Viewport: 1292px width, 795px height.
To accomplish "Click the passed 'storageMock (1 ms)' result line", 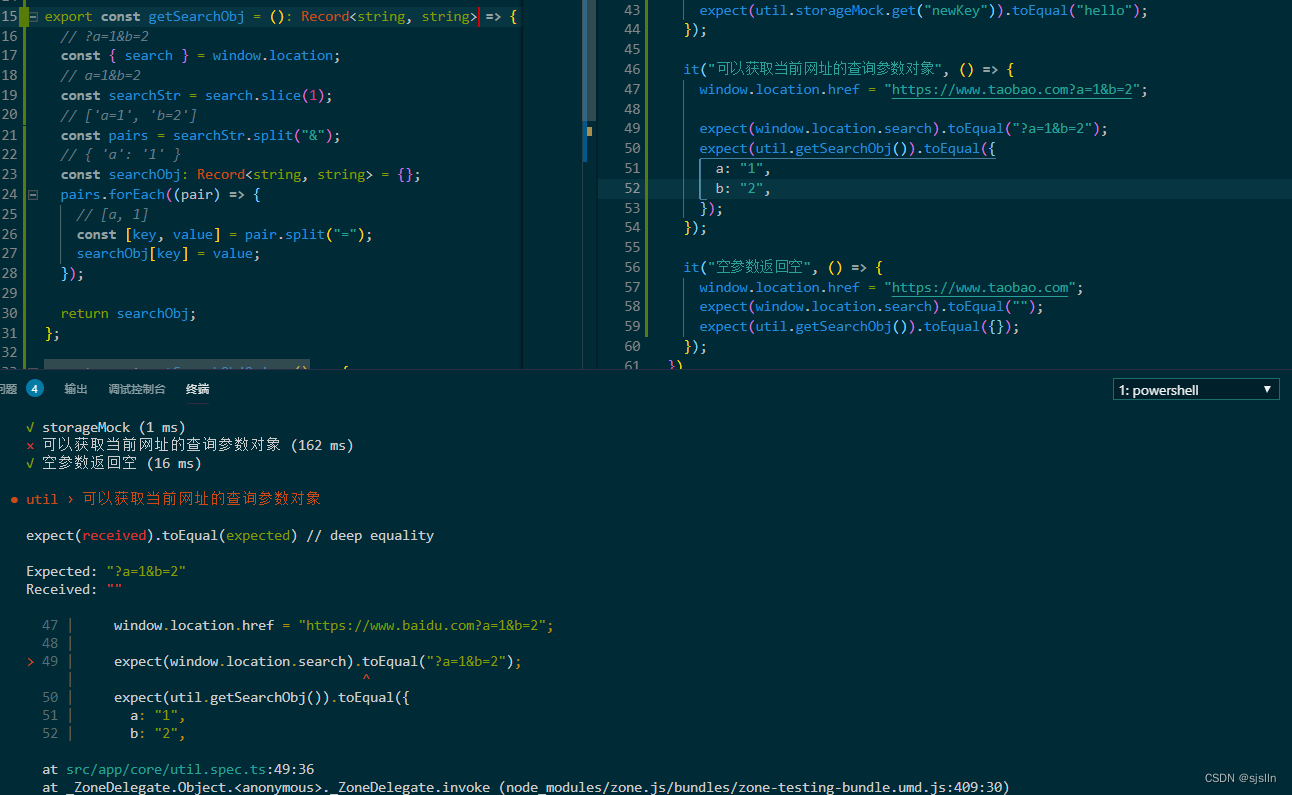I will coord(106,427).
